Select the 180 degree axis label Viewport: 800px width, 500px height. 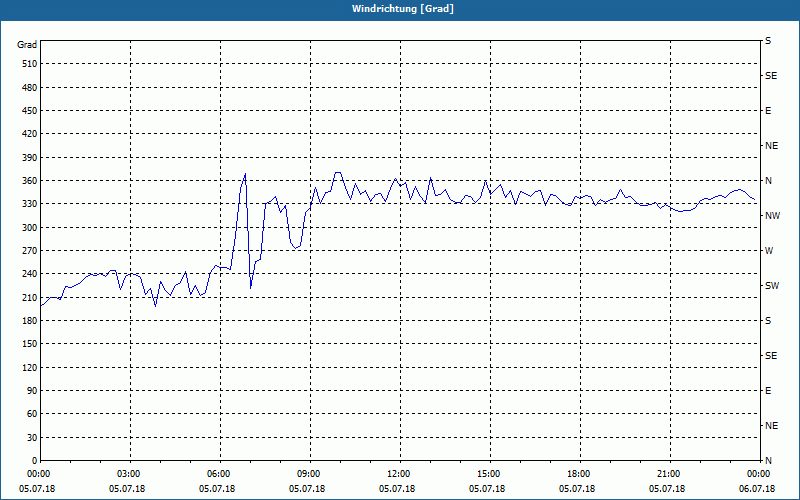click(30, 321)
